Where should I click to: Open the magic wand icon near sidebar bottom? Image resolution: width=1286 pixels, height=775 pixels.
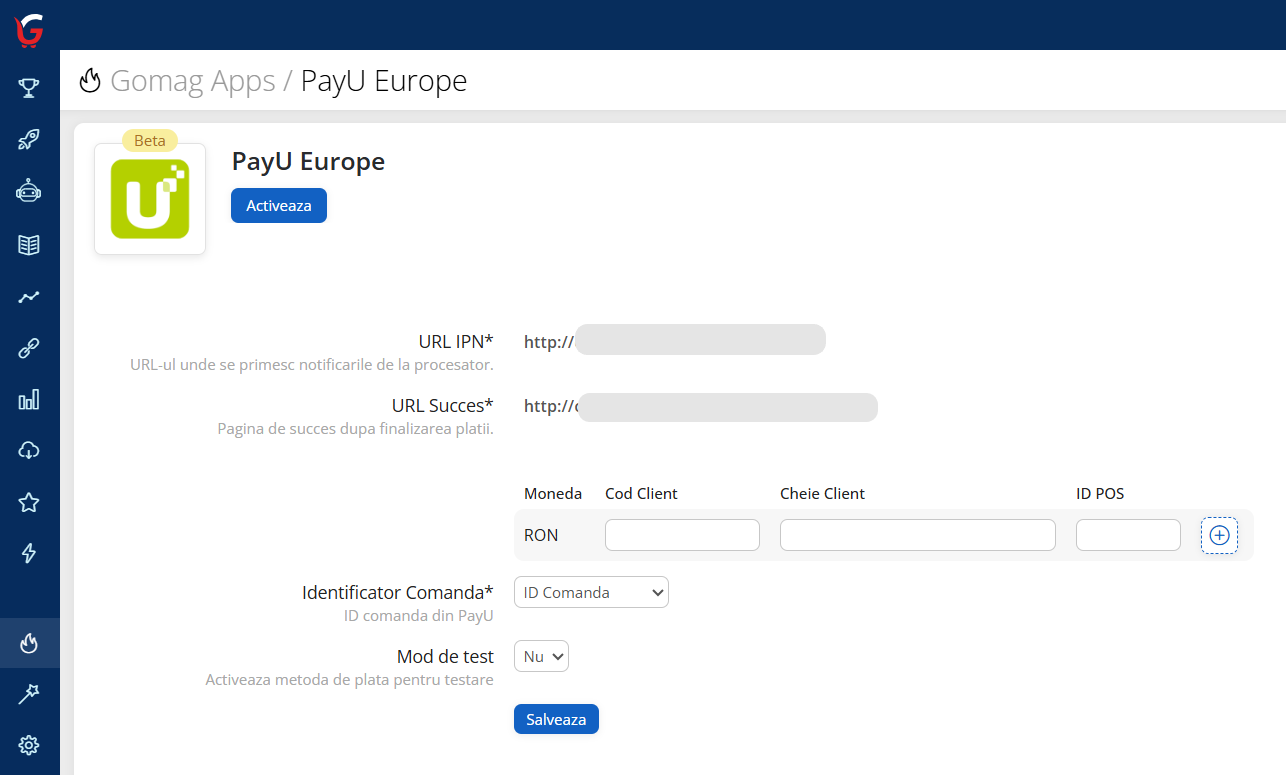(28, 693)
